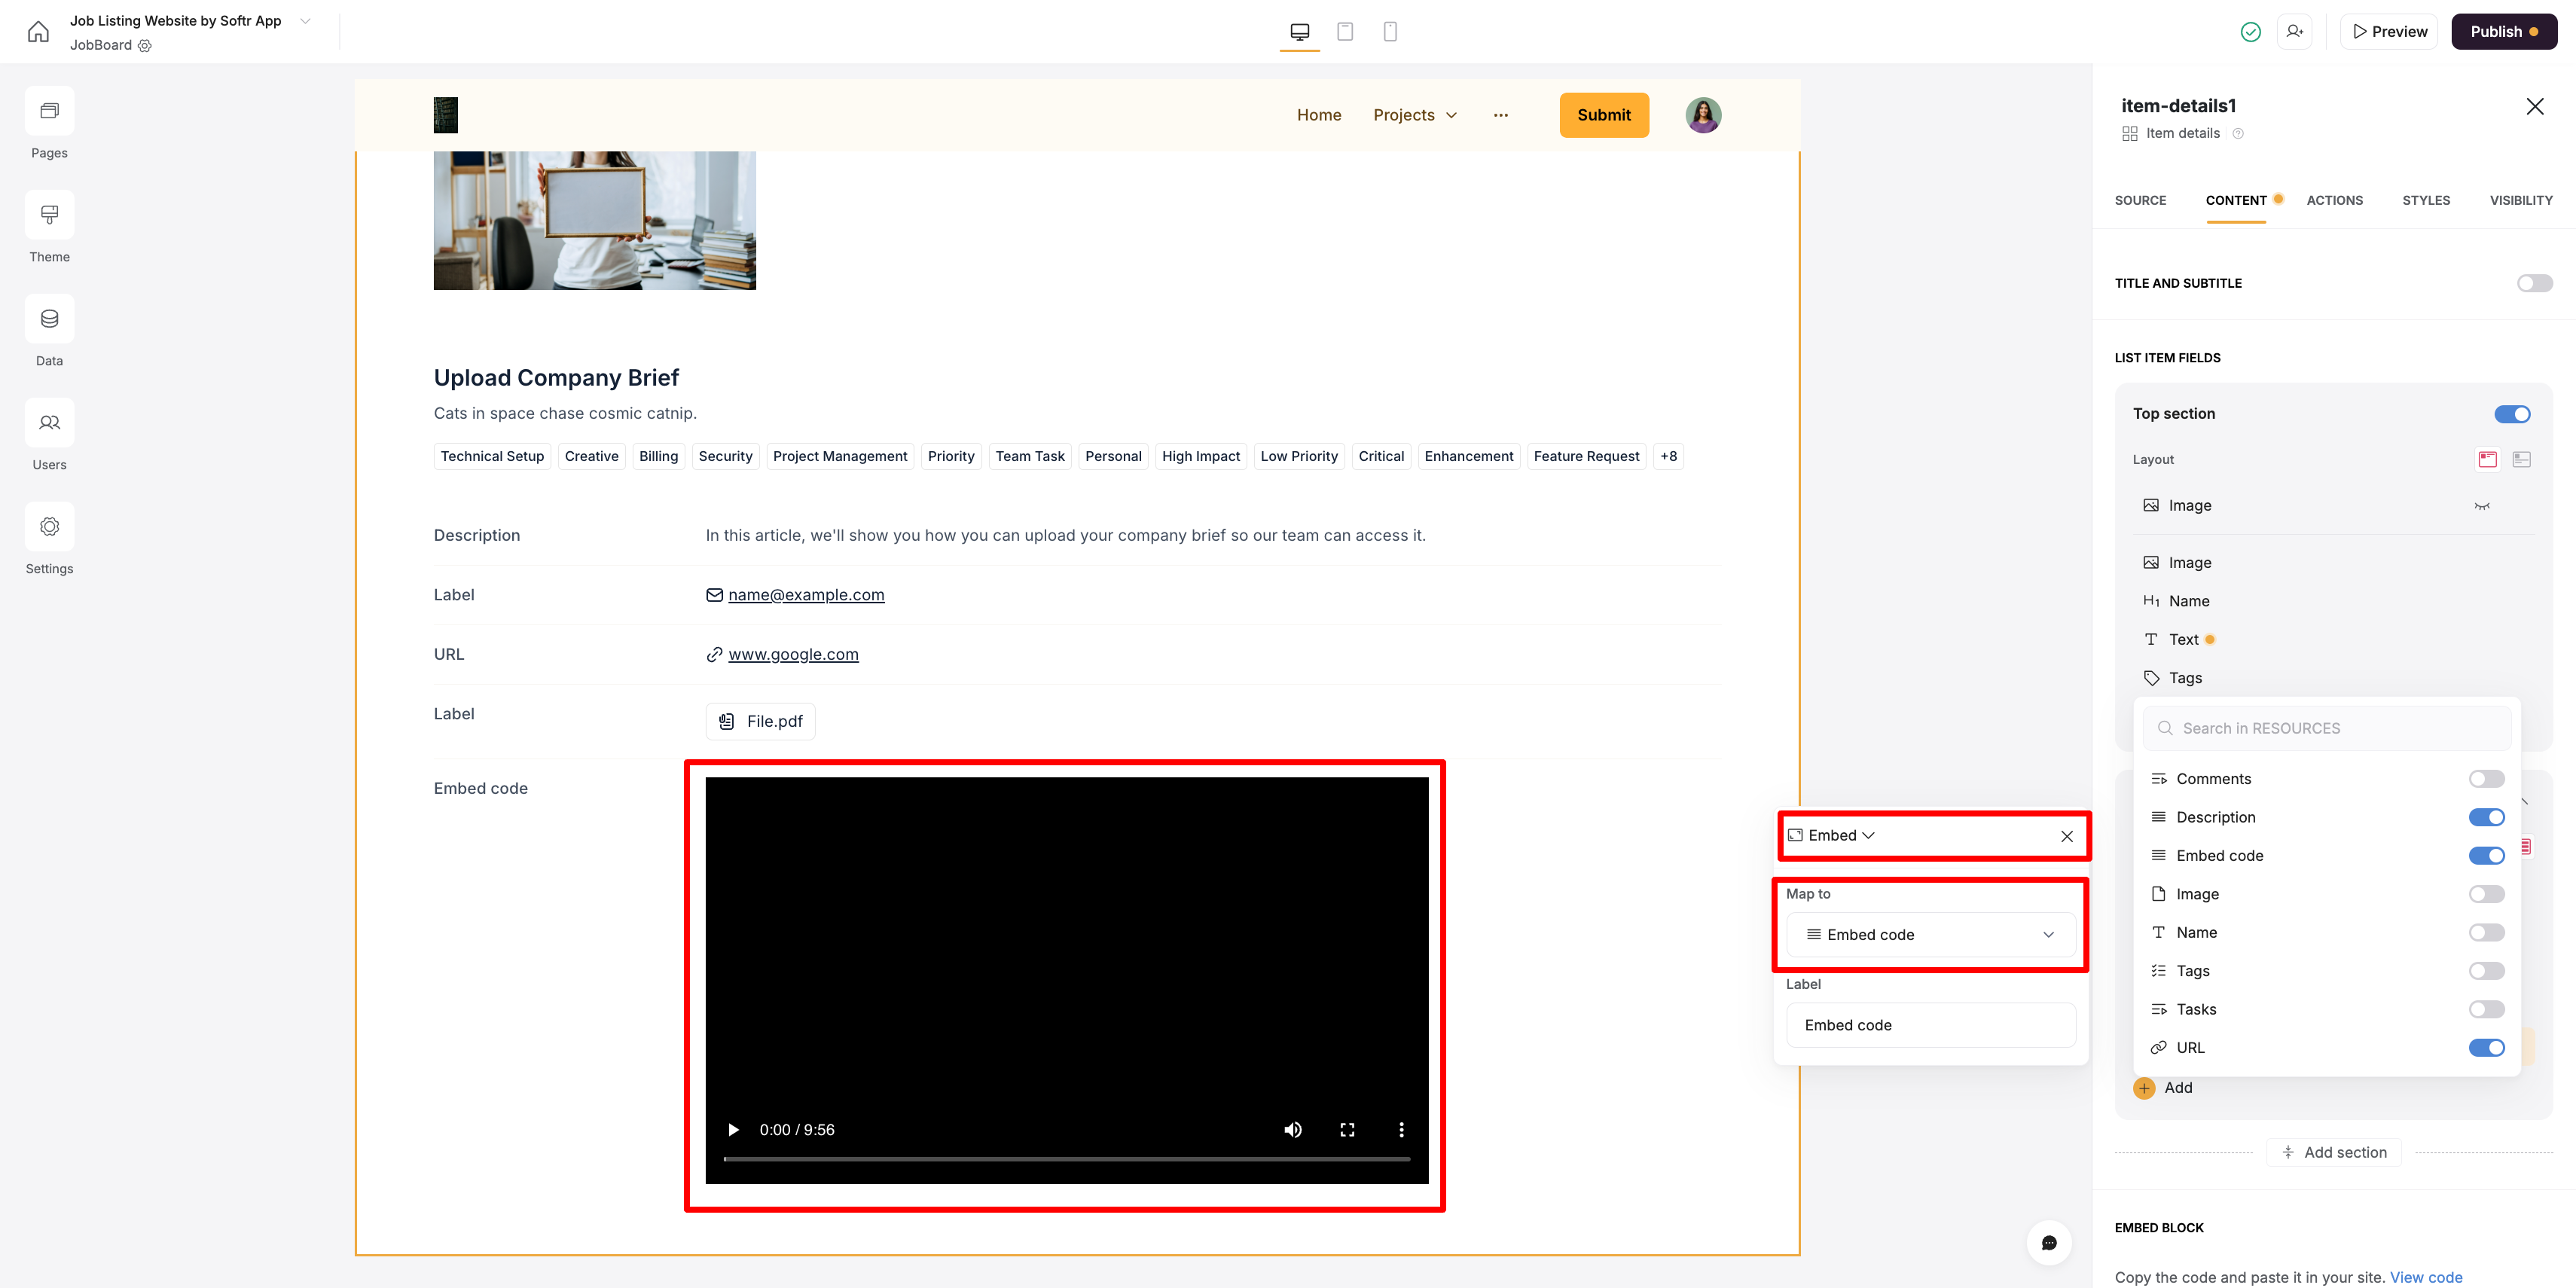
Task: Play the embedded video
Action: pyautogui.click(x=733, y=1129)
